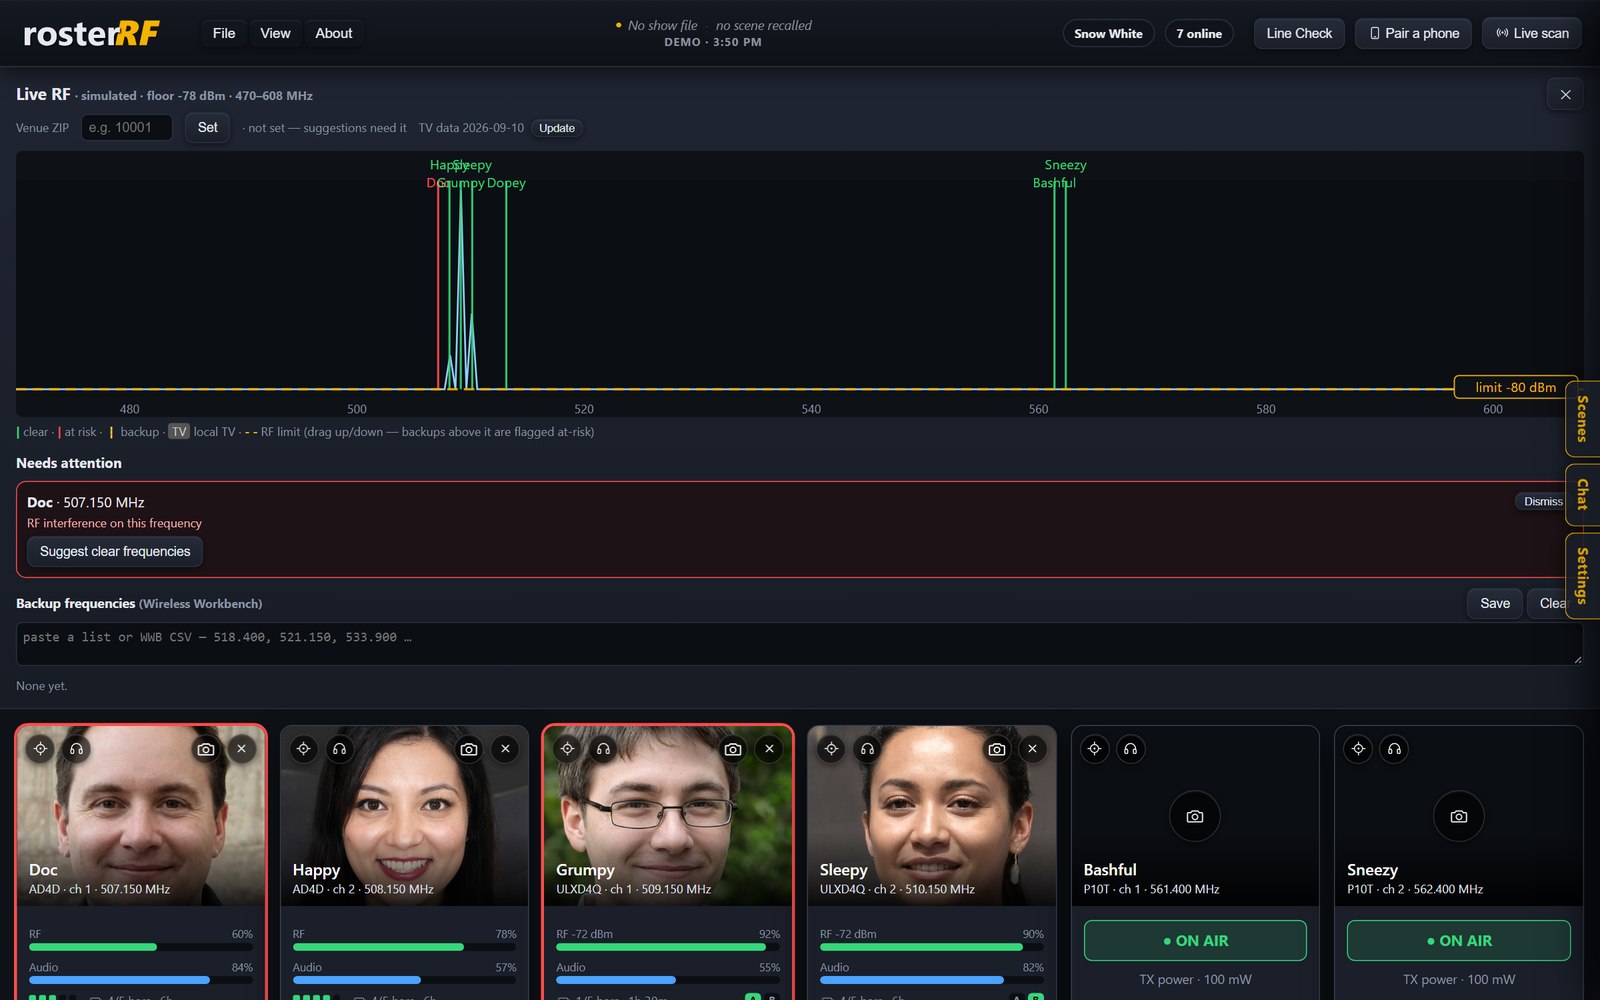Open the Chat side tab
This screenshot has width=1600, height=1000.
(1582, 495)
